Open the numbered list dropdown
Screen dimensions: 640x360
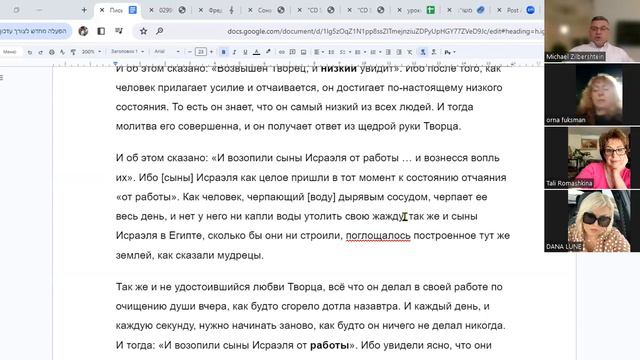pyautogui.click(x=375, y=52)
